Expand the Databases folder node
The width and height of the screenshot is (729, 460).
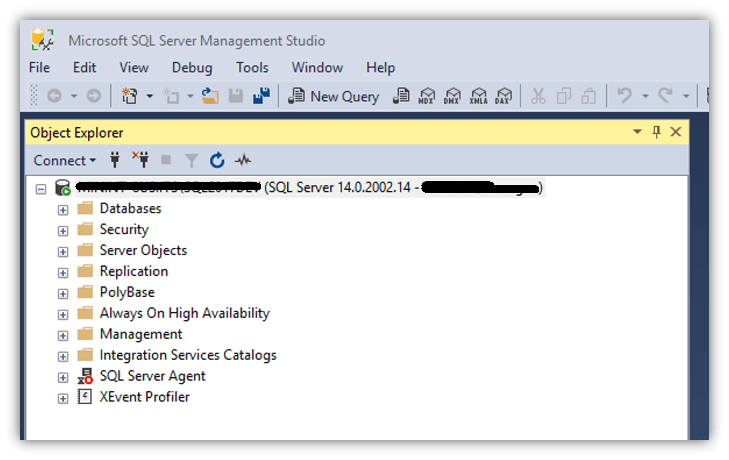point(63,209)
